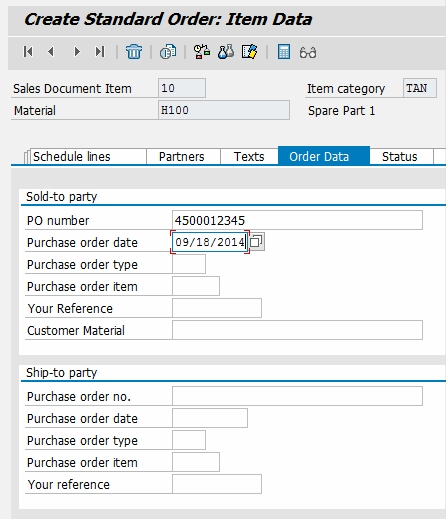Click 'Create Standard Order: Item Data' title
The width and height of the screenshot is (446, 519).
[x=168, y=19]
